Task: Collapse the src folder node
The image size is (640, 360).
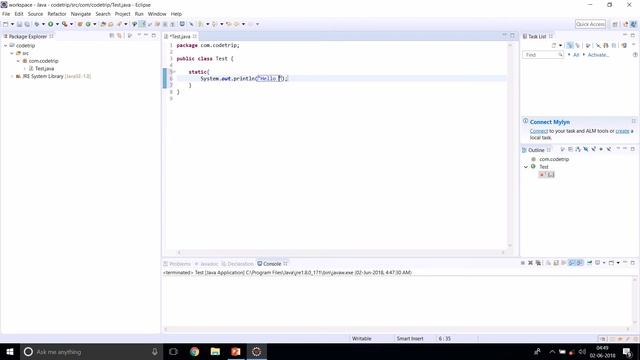Action: pyautogui.click(x=12, y=53)
